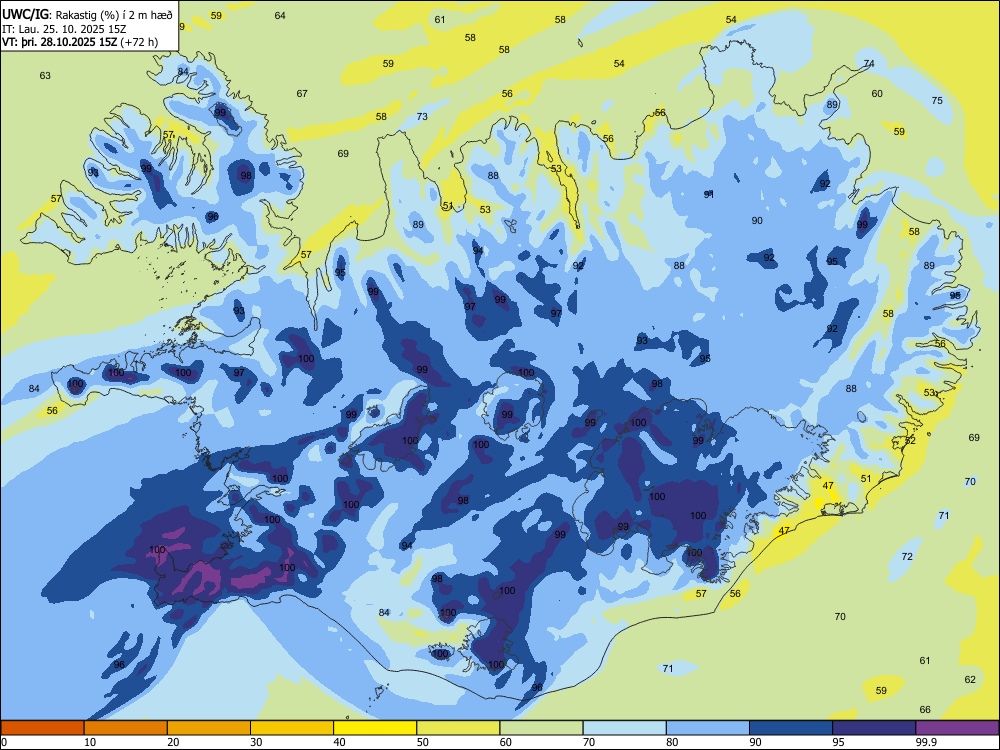Click the '67' humidity value

(302, 93)
